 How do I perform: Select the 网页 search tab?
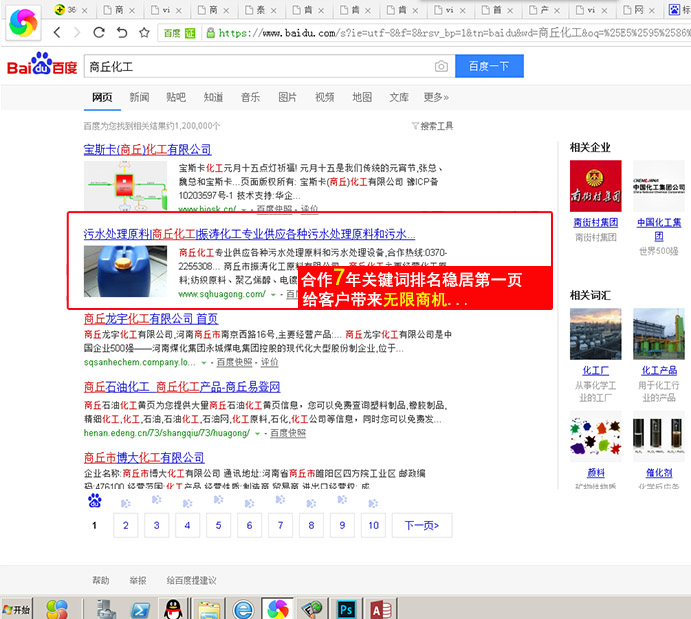[x=102, y=97]
